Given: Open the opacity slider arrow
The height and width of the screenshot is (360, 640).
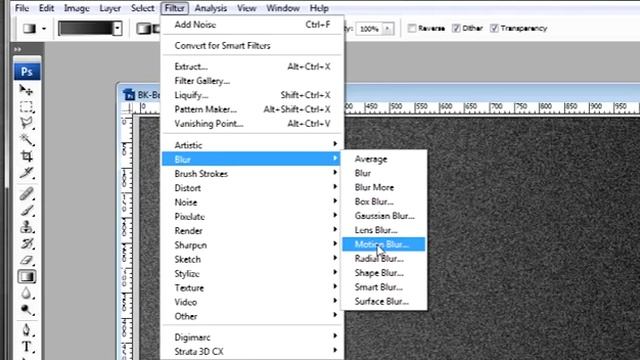Looking at the screenshot, I should coord(387,29).
